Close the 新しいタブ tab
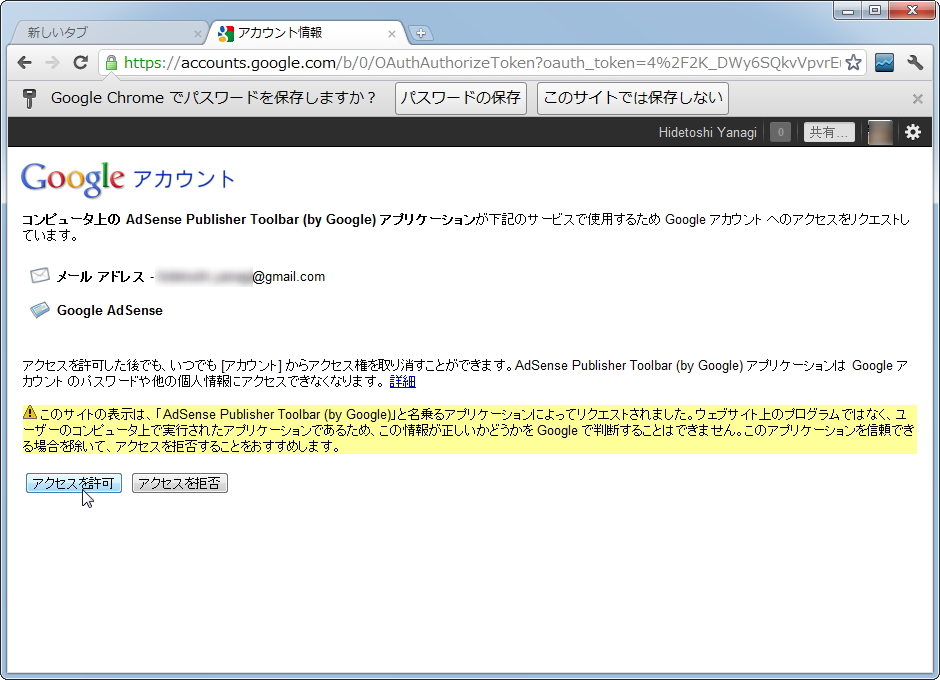This screenshot has height=680, width=940. tap(197, 34)
